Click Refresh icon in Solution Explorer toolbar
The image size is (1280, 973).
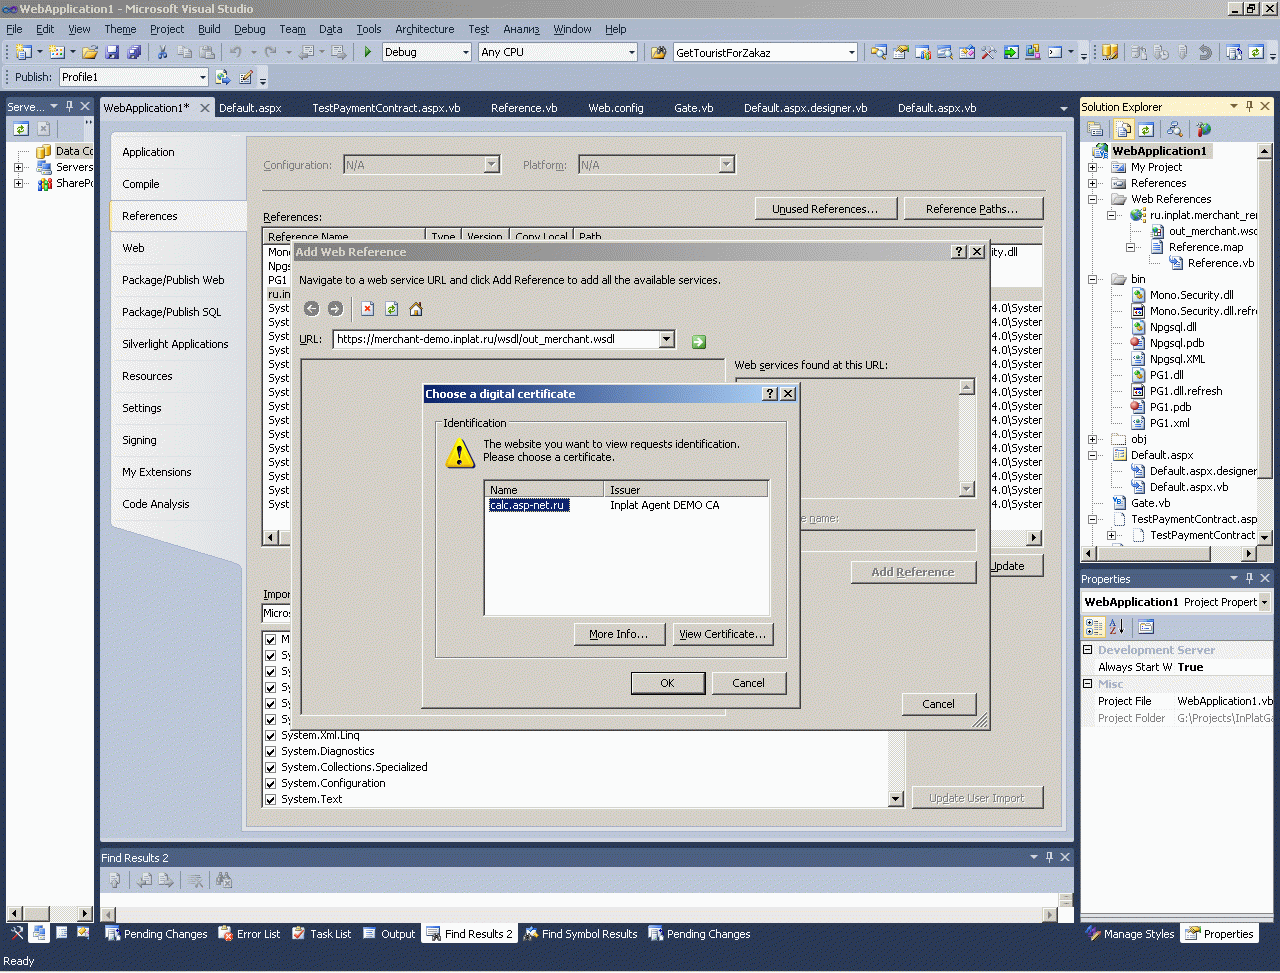tap(1146, 129)
